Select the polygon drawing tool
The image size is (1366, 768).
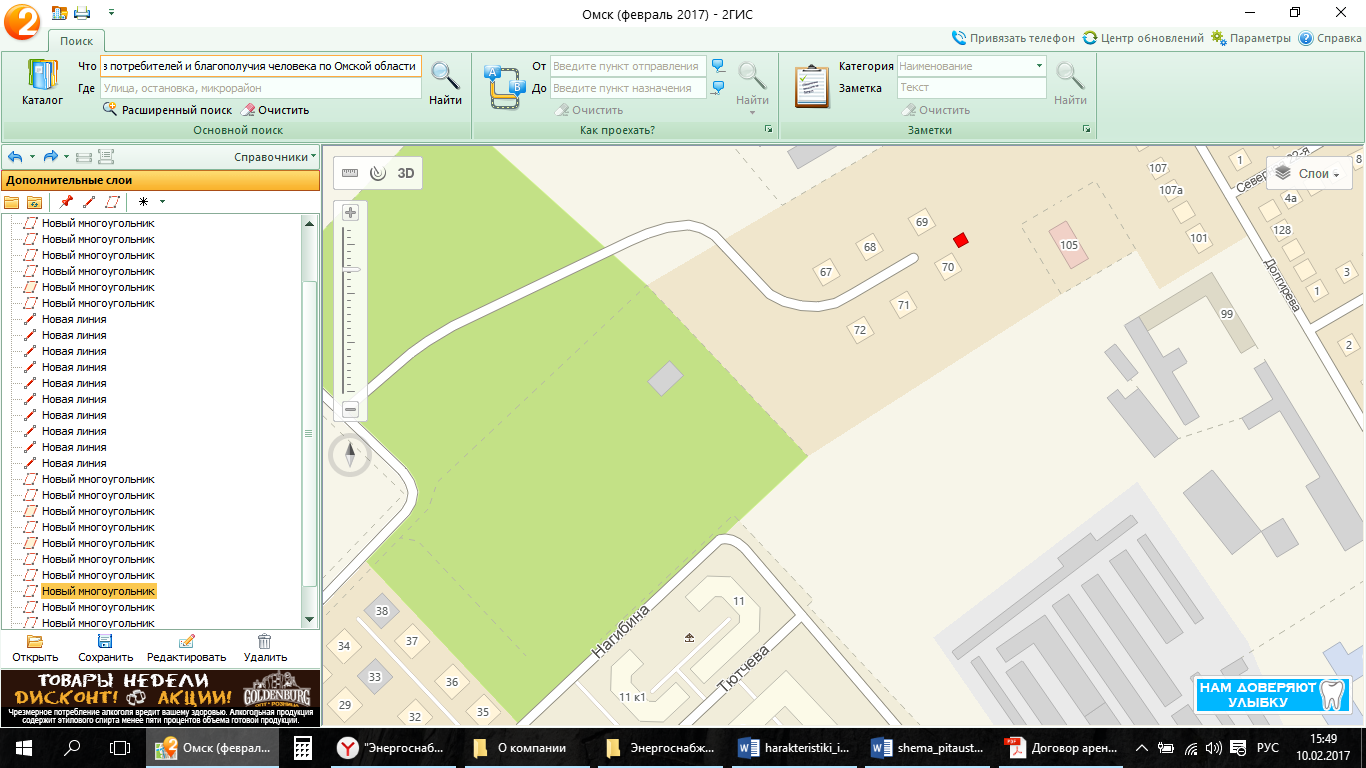tap(111, 201)
